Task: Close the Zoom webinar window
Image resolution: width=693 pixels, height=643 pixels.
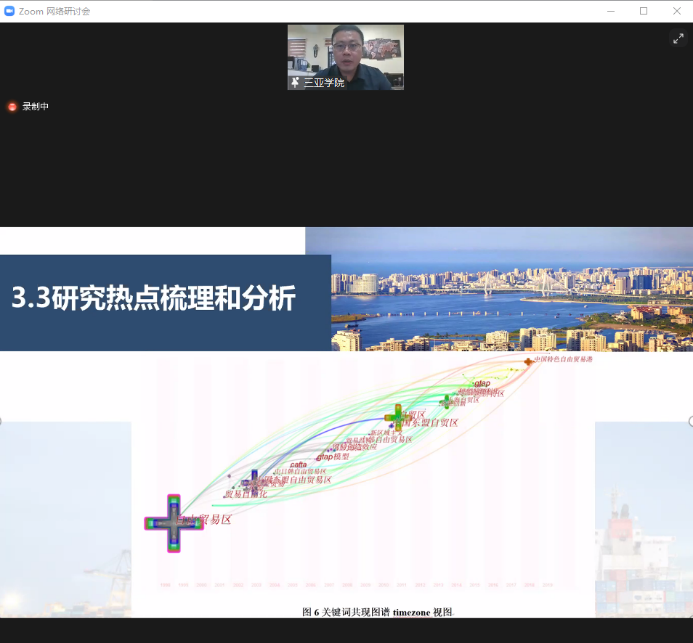Action: (676, 11)
